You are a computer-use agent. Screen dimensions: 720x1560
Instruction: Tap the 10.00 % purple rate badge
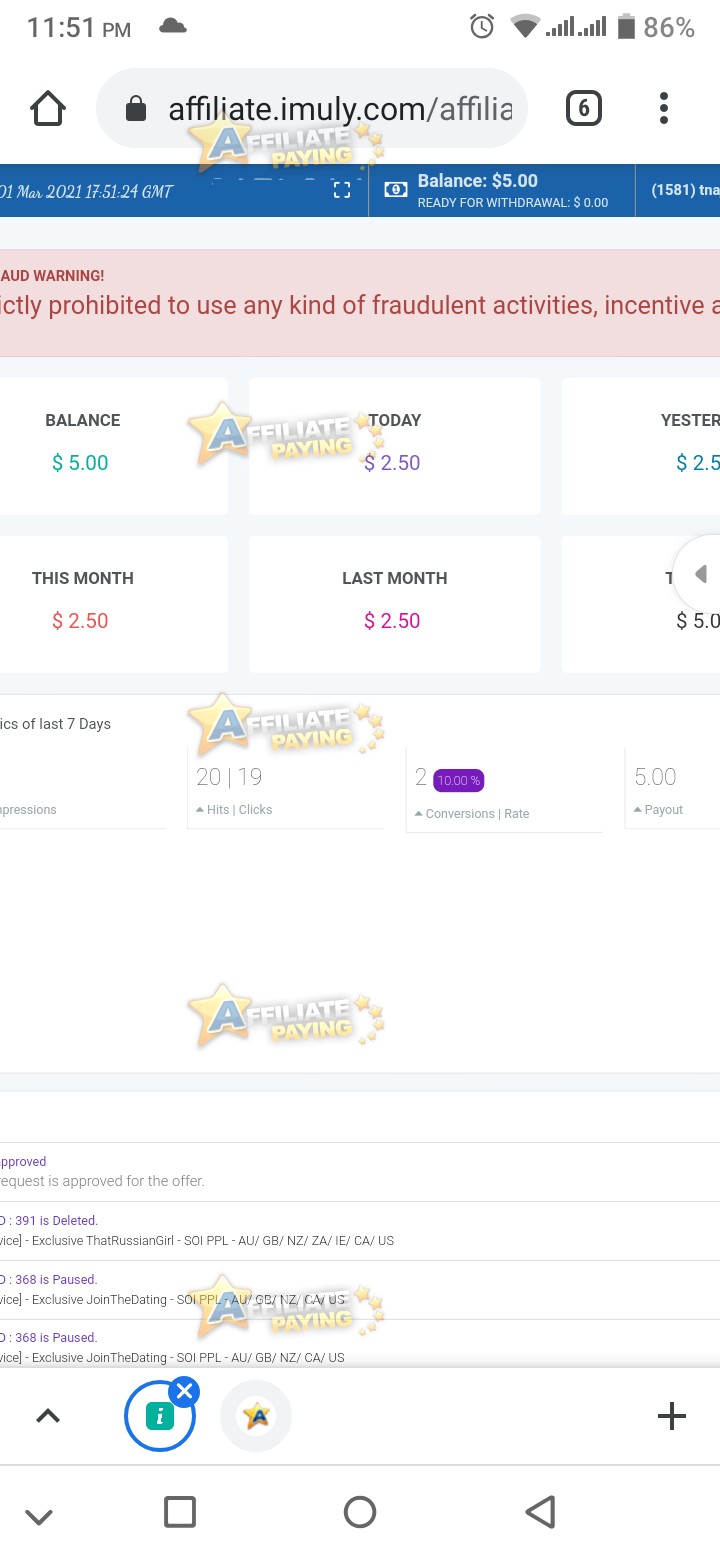[458, 780]
